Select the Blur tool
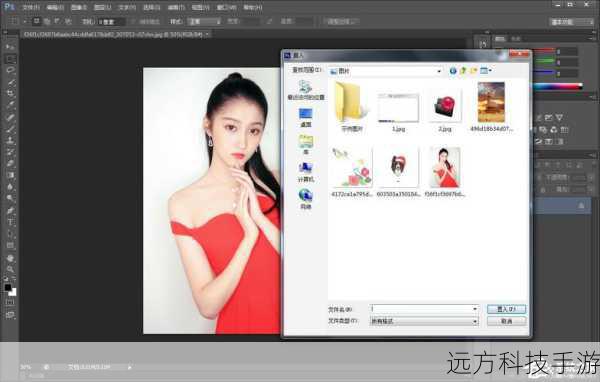Viewport: 600px width, 382px height. [10, 187]
